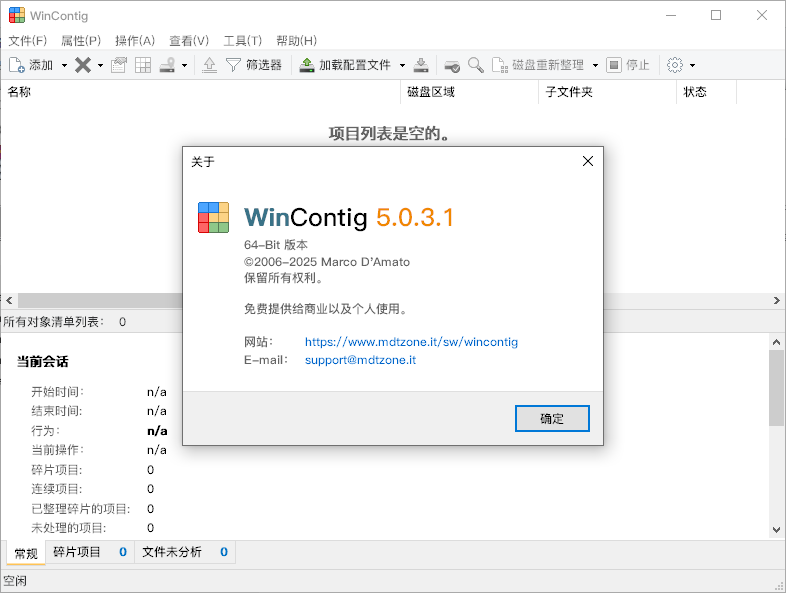
Task: Click the 子文件夹 column header
Action: [608, 92]
